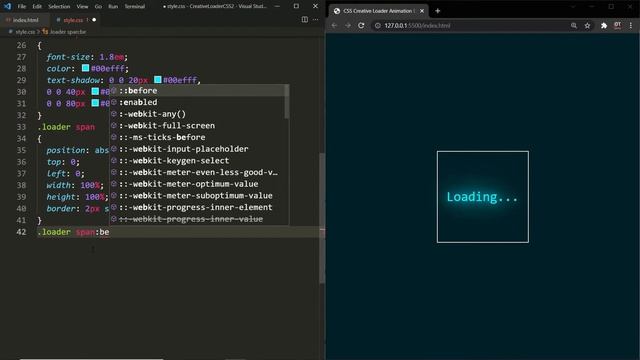Image resolution: width=640 pixels, height=360 pixels.
Task: Select the ::-webkit-keygen-select suggestion
Action: point(197,160)
